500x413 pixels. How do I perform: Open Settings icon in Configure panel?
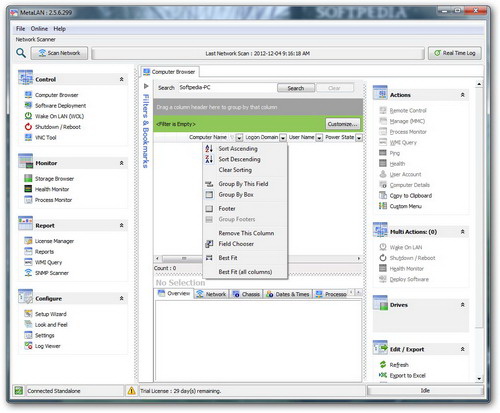coord(28,335)
